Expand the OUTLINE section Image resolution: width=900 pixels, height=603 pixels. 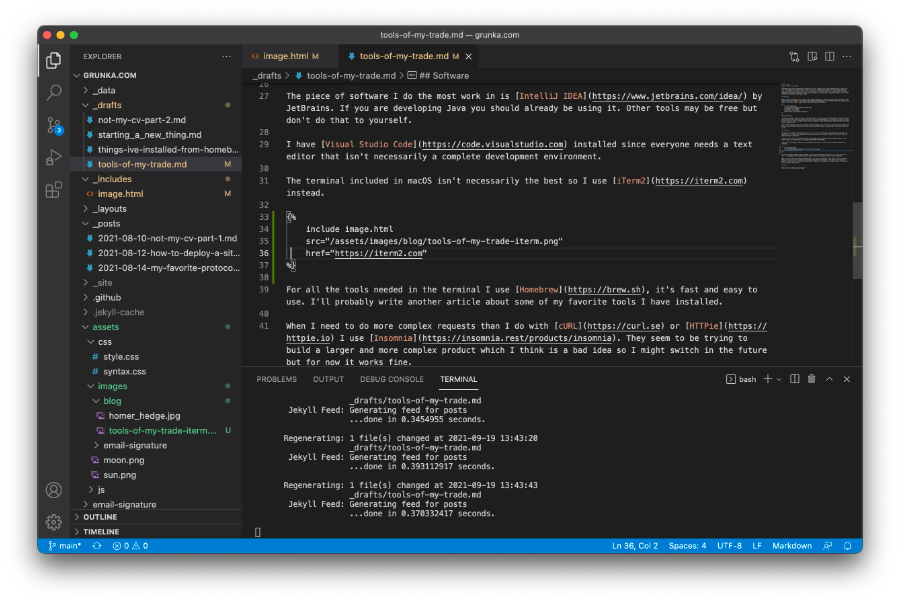point(156,517)
